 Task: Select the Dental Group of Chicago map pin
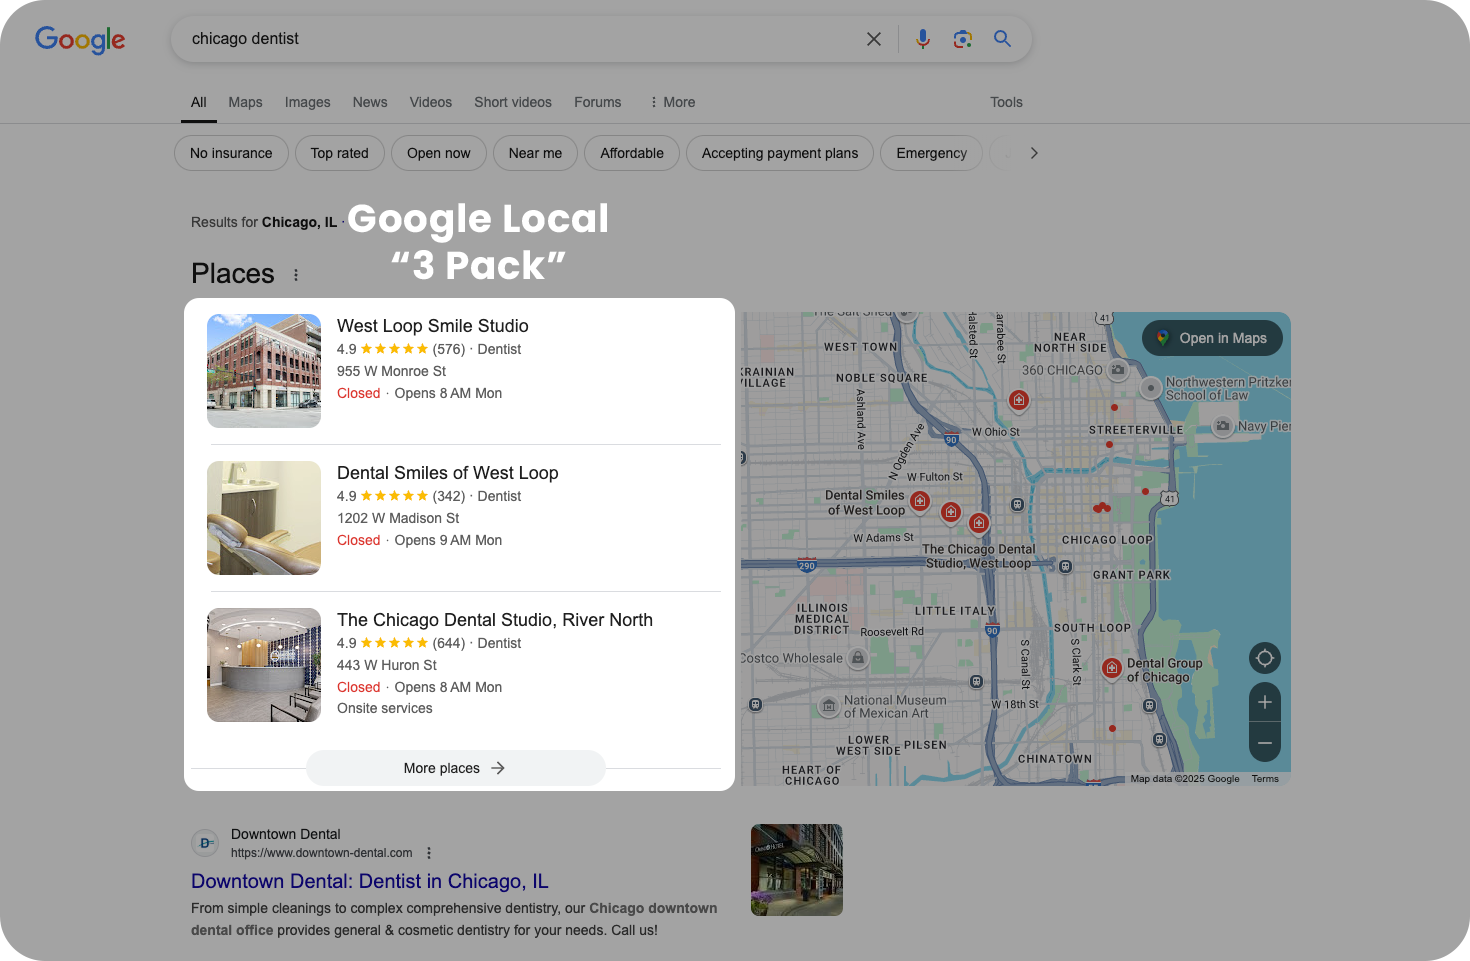1111,668
